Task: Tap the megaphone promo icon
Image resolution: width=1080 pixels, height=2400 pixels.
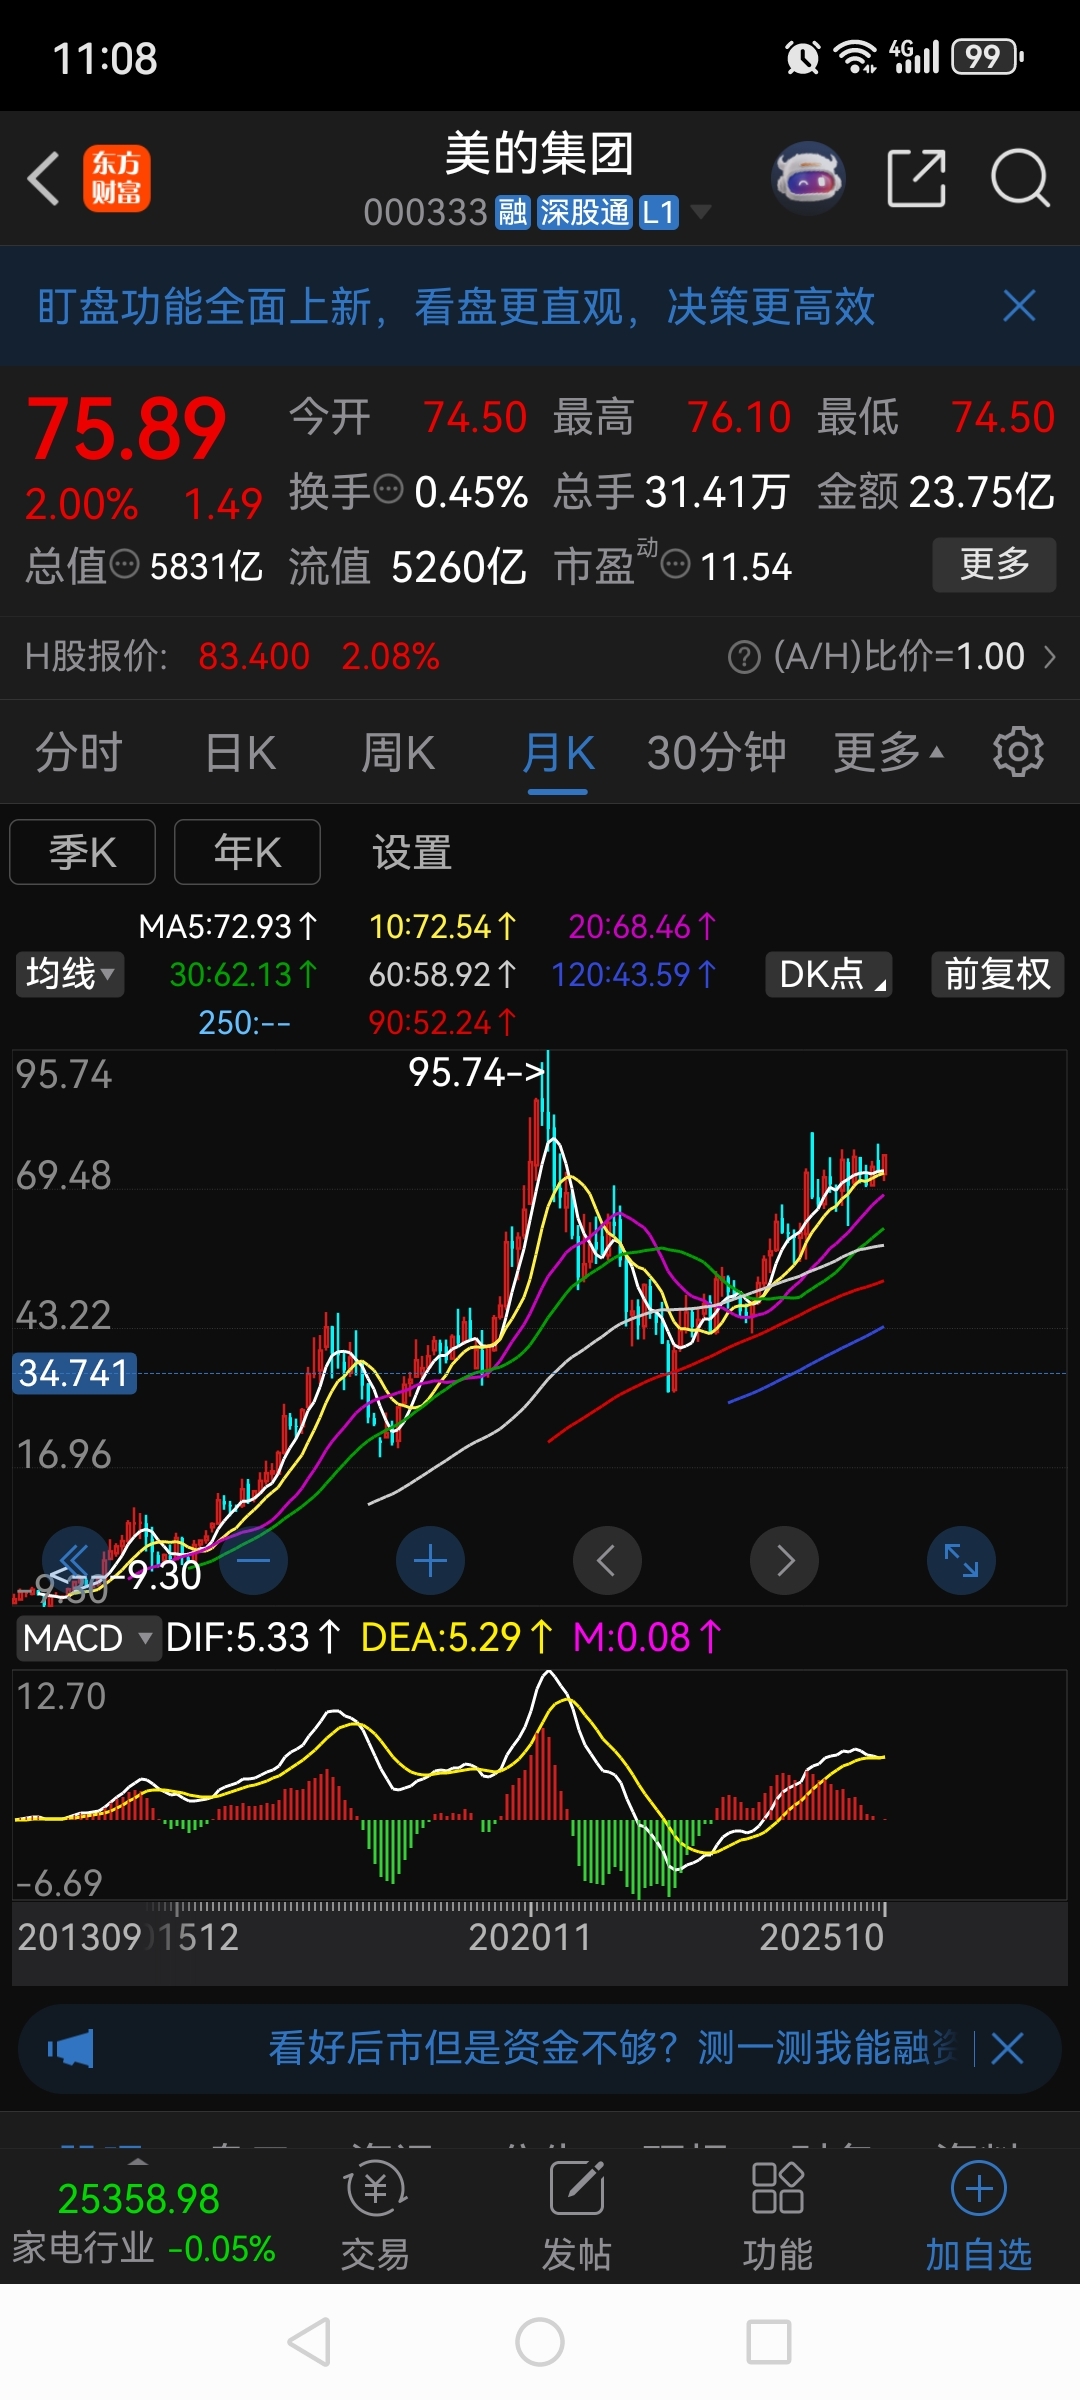Action: (71, 2049)
